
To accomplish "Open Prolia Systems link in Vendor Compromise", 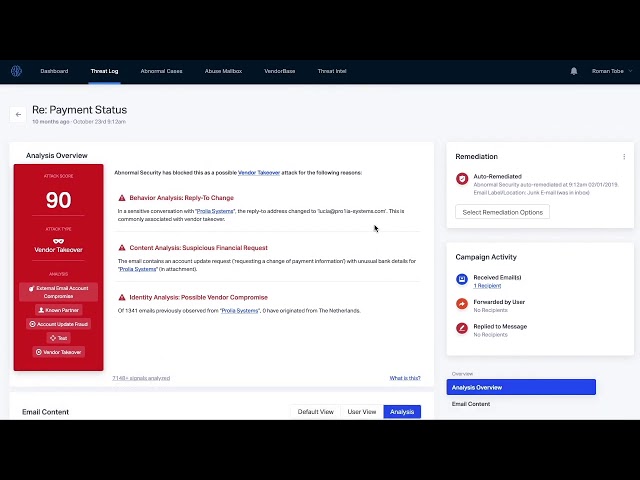I will click(x=240, y=311).
